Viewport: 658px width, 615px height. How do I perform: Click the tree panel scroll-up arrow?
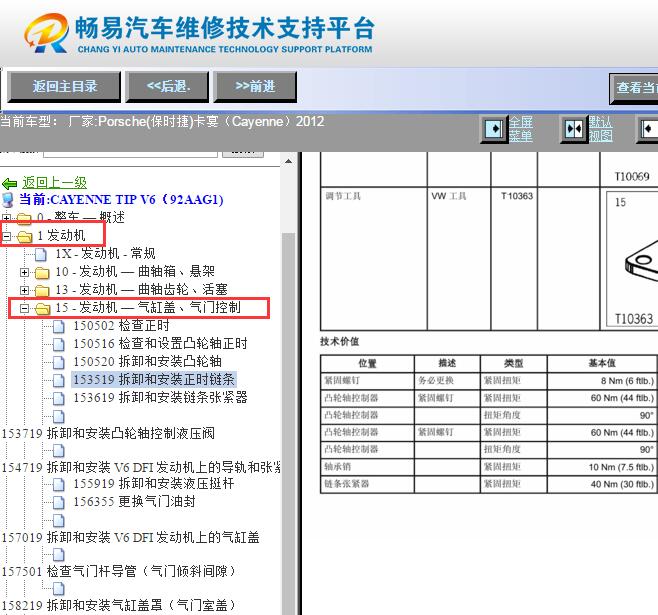point(288,162)
